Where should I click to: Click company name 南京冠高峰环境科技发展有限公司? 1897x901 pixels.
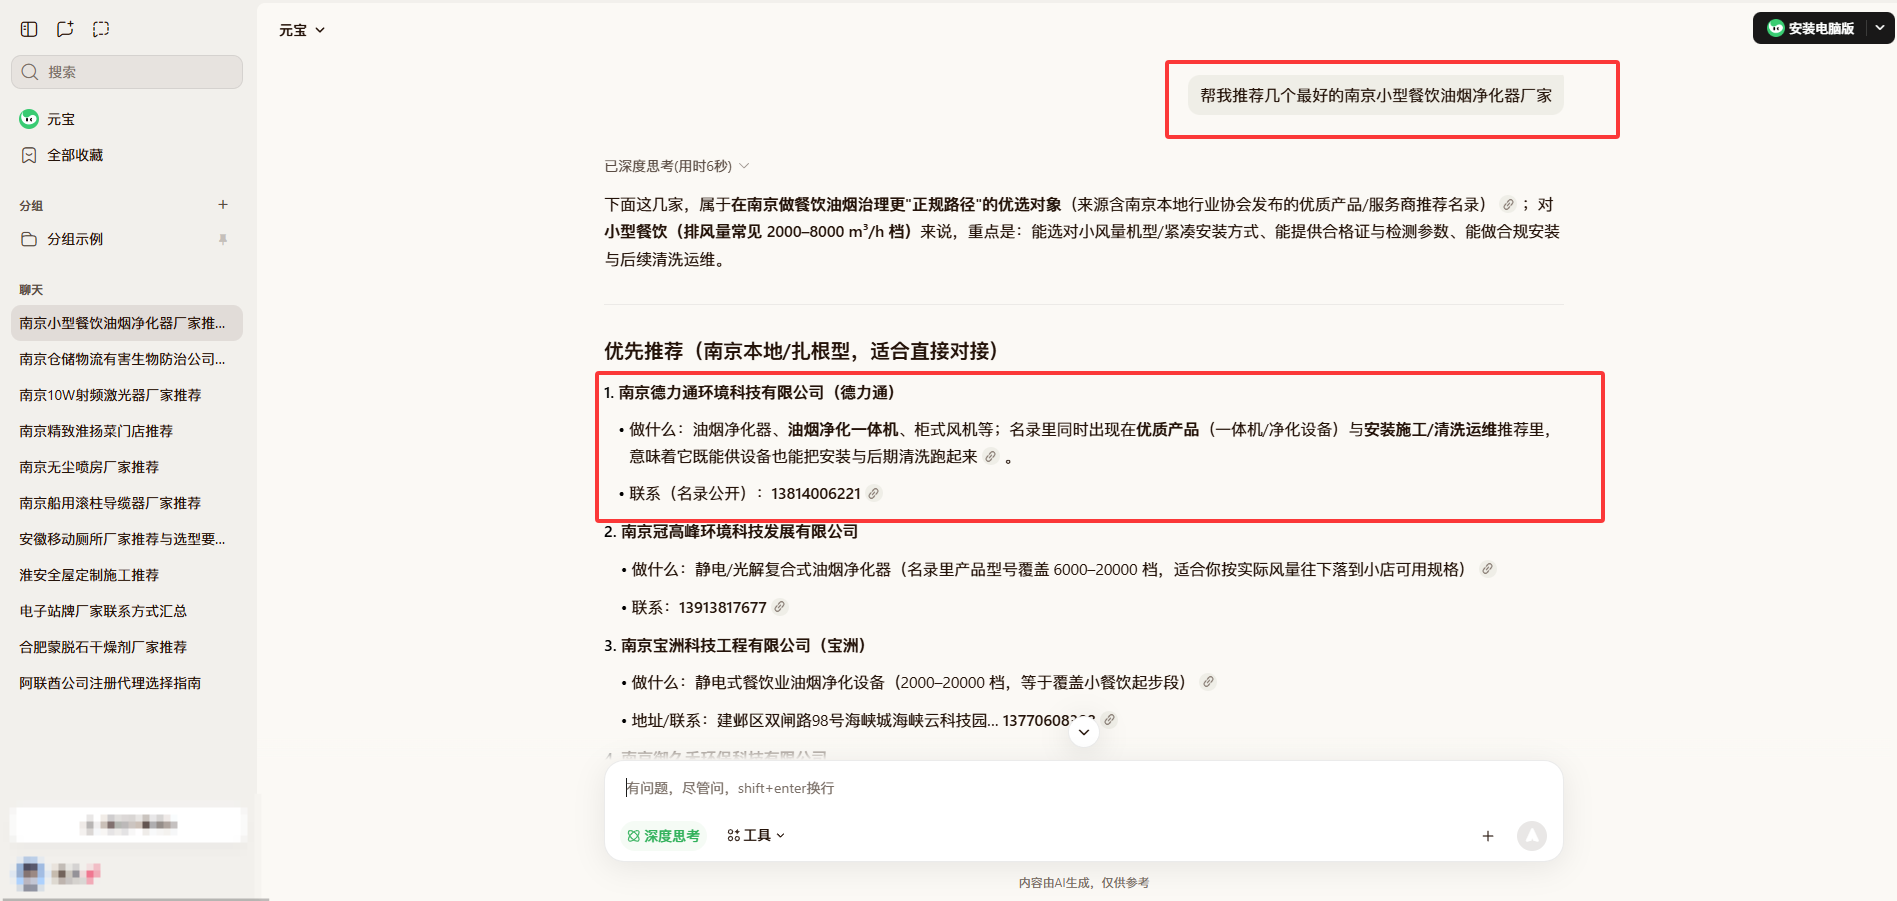click(x=739, y=532)
